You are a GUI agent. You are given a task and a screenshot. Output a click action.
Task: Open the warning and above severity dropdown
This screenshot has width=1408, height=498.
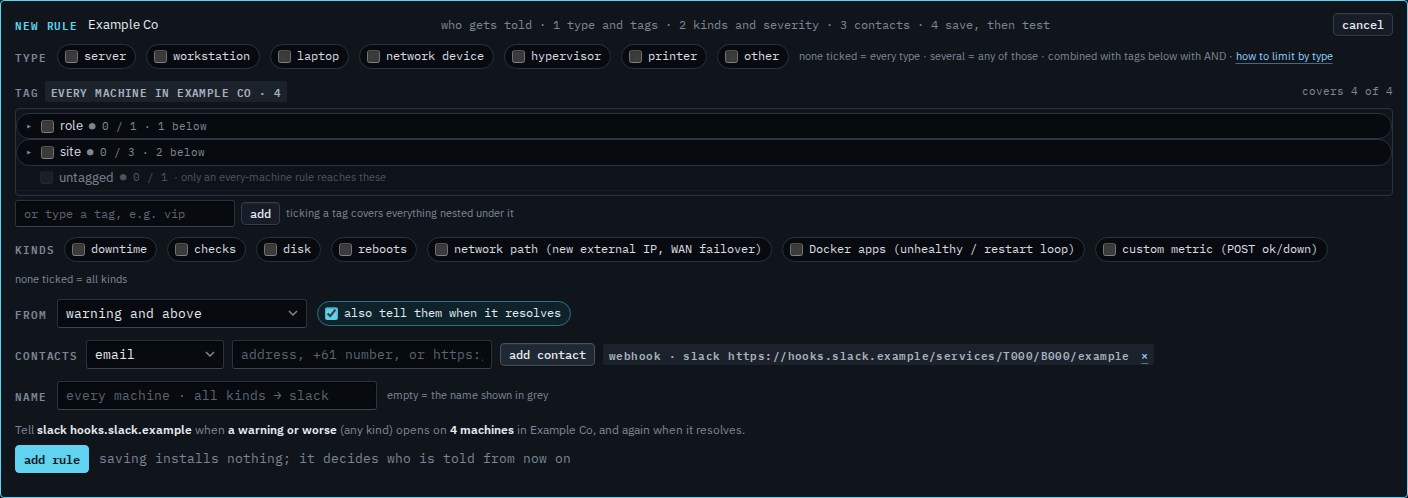tap(181, 314)
